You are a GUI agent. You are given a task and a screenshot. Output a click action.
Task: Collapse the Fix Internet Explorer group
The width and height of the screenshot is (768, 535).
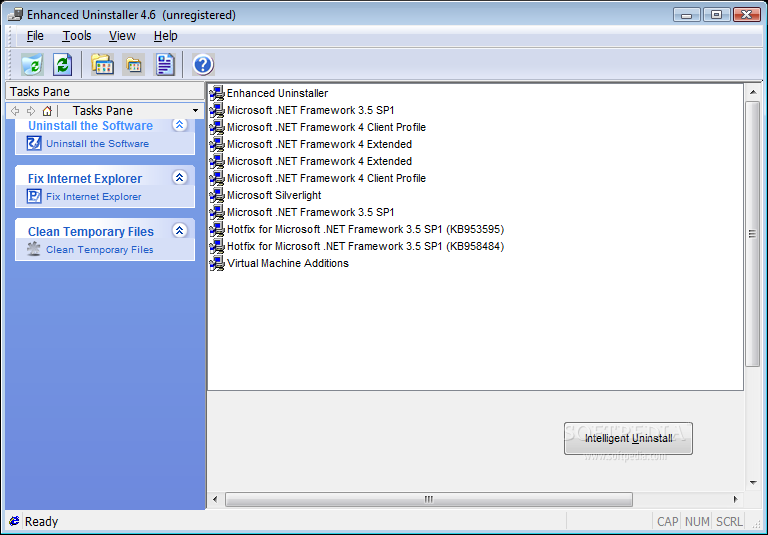point(179,177)
